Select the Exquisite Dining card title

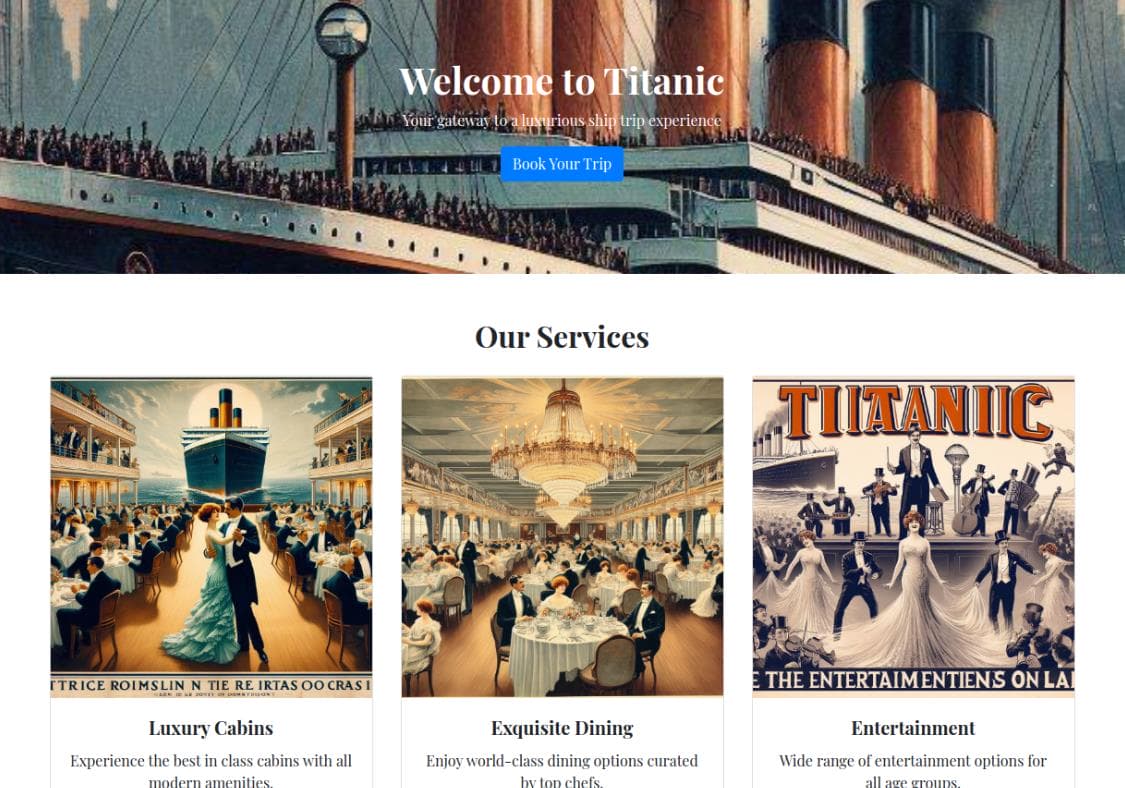pyautogui.click(x=562, y=728)
